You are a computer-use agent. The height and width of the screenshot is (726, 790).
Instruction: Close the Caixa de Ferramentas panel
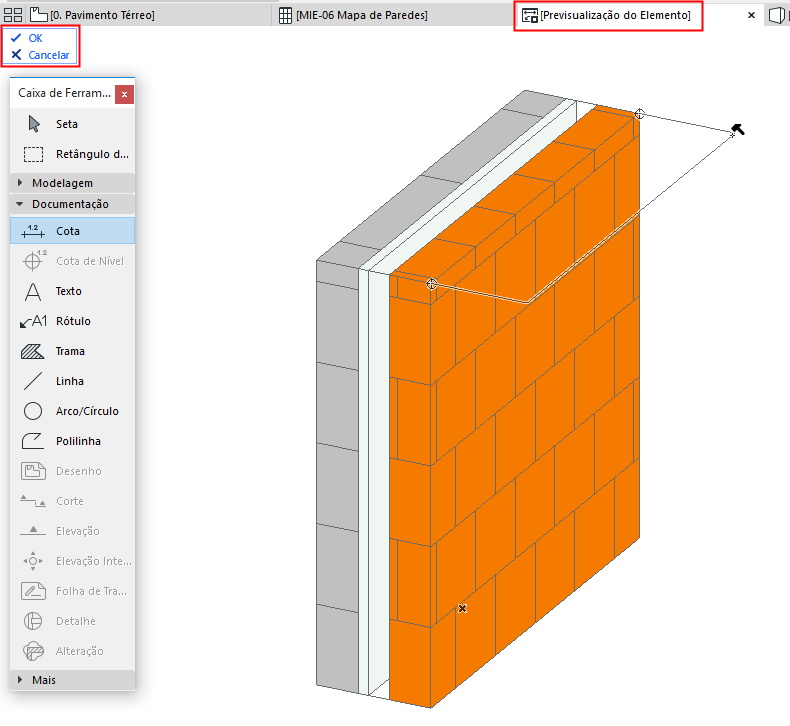124,94
